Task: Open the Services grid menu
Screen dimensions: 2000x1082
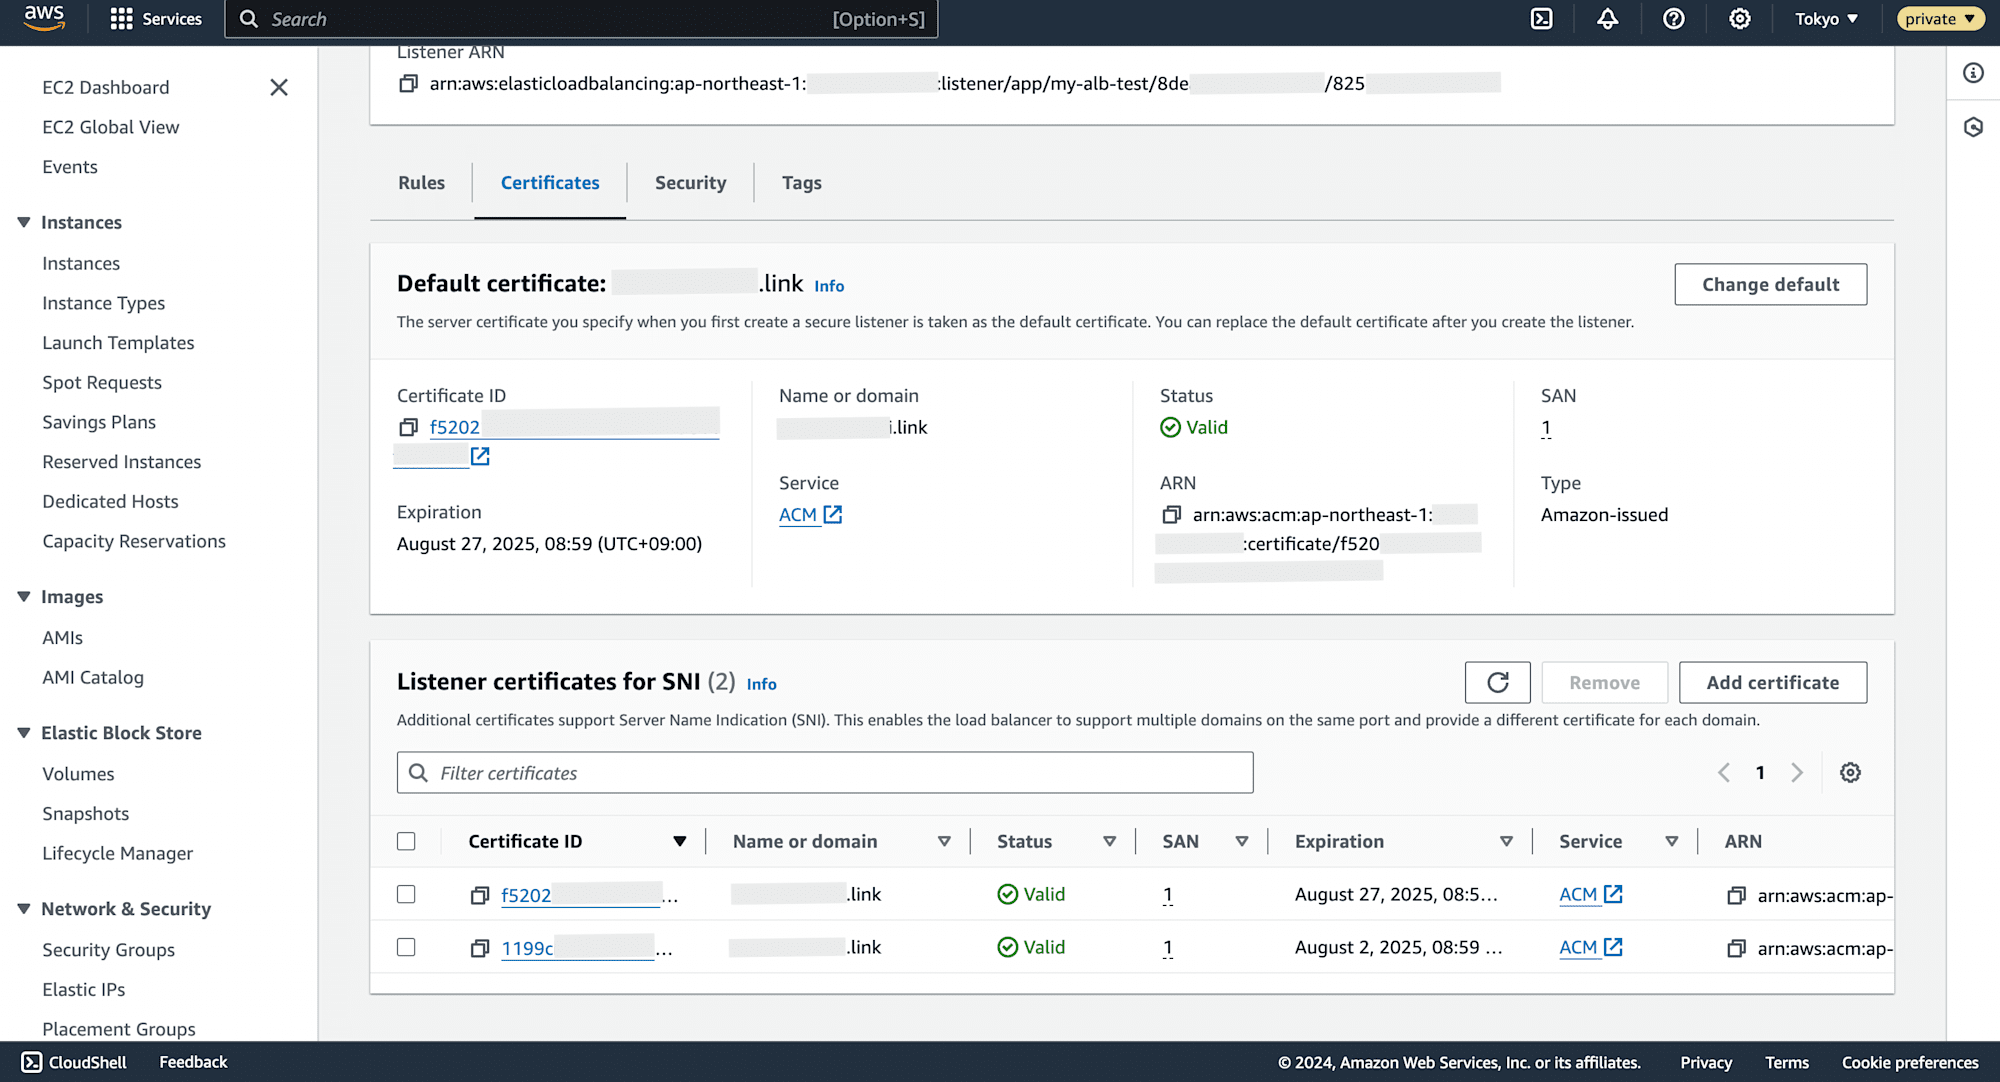Action: point(156,19)
